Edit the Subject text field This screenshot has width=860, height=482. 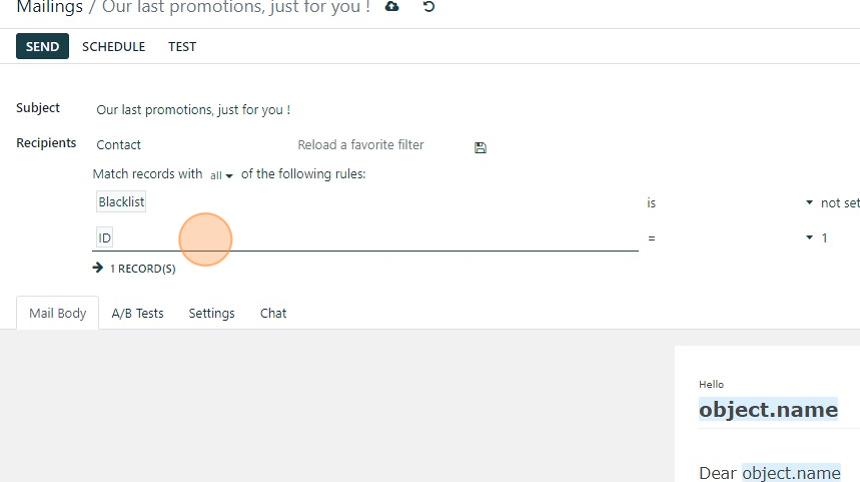click(193, 110)
